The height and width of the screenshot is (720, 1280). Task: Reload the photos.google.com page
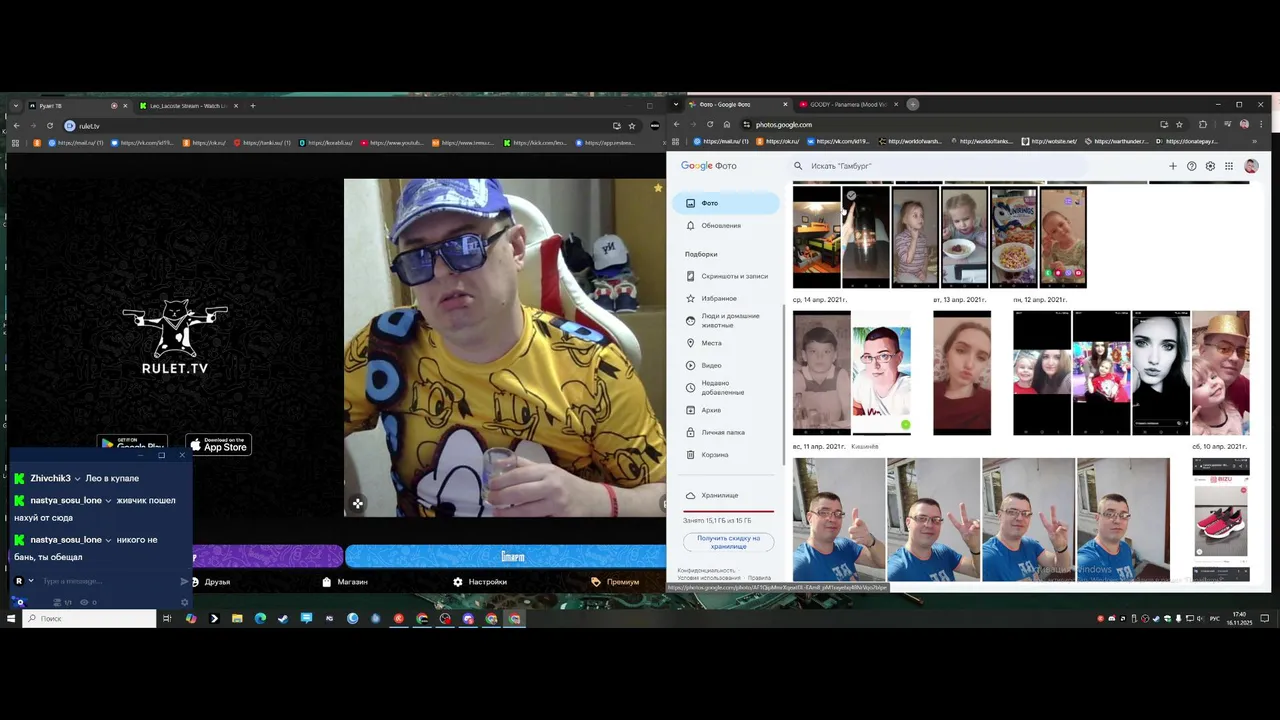(710, 125)
